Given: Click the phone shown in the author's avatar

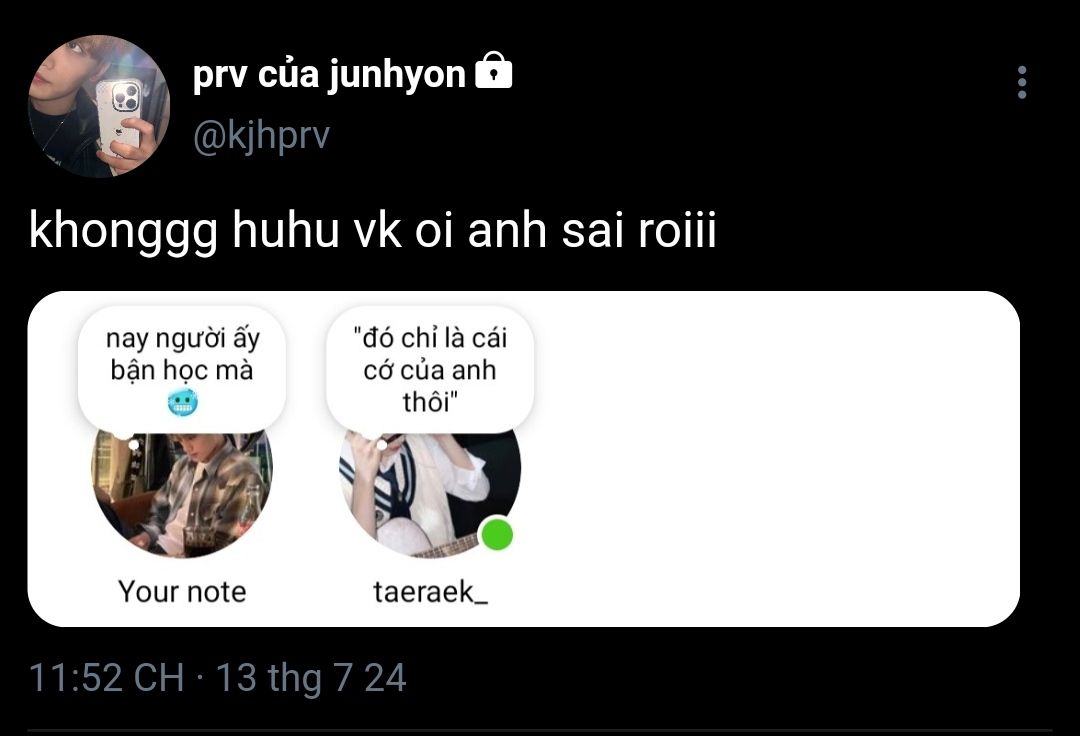Looking at the screenshot, I should 119,115.
